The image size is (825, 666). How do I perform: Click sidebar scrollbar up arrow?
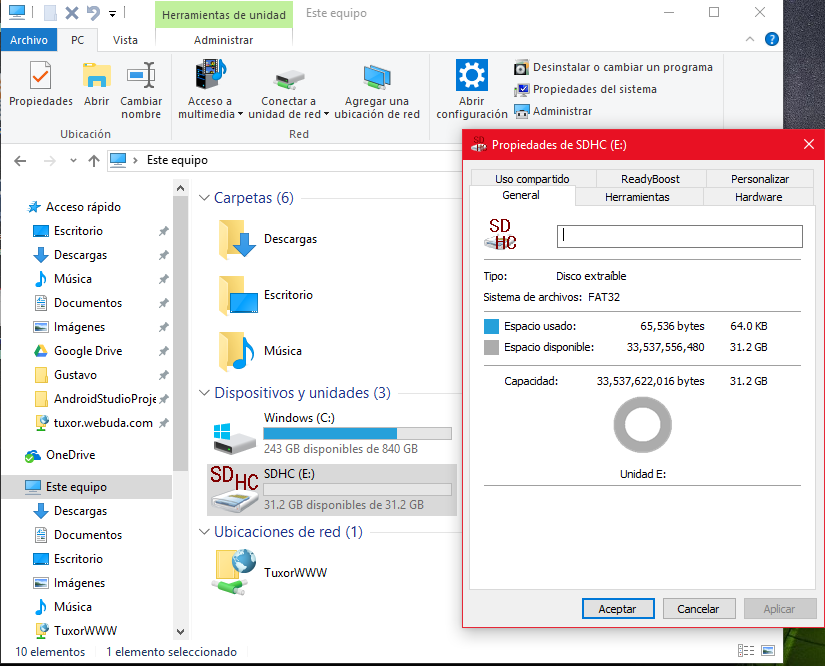tap(180, 188)
